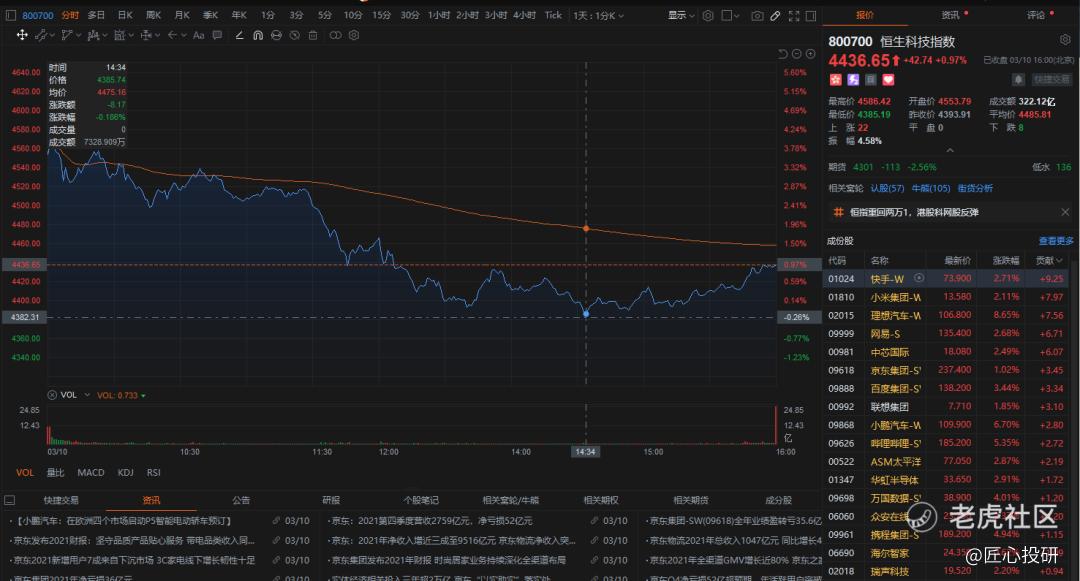Open the Aa text annotation tool
Viewport: 1080px width, 581px height.
pos(198,35)
